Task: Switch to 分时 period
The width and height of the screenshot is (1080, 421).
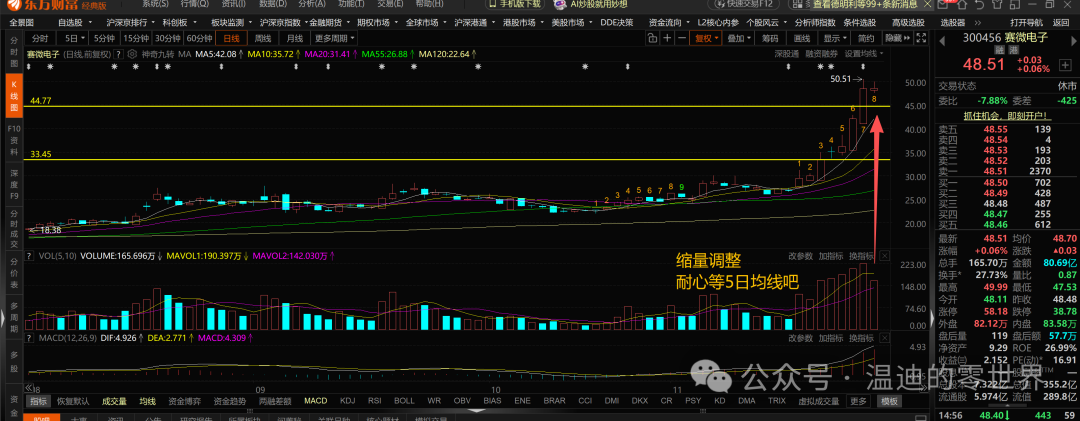Action: (40, 38)
